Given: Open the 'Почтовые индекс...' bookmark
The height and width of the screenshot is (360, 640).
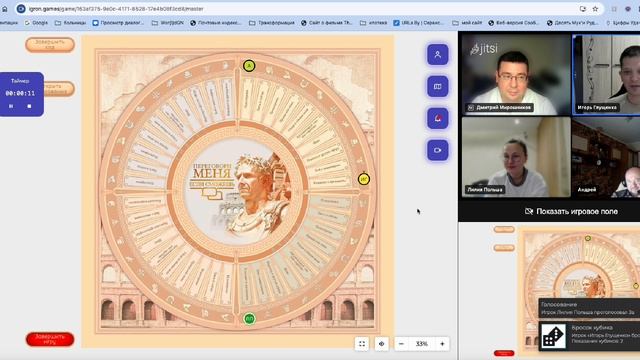Looking at the screenshot, I should click(216, 23).
